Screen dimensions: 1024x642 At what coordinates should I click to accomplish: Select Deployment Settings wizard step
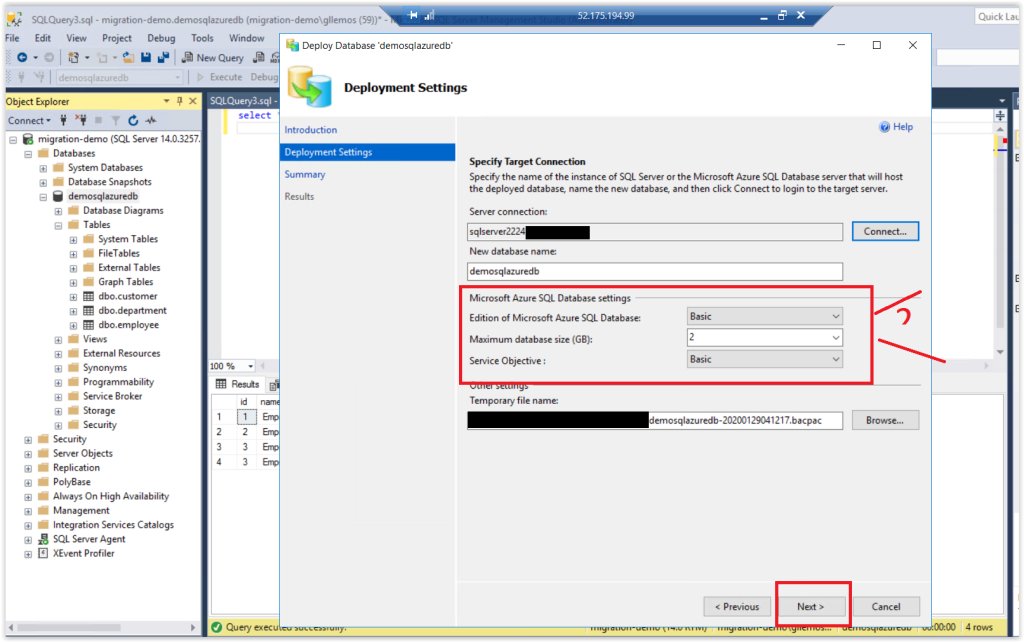click(368, 152)
